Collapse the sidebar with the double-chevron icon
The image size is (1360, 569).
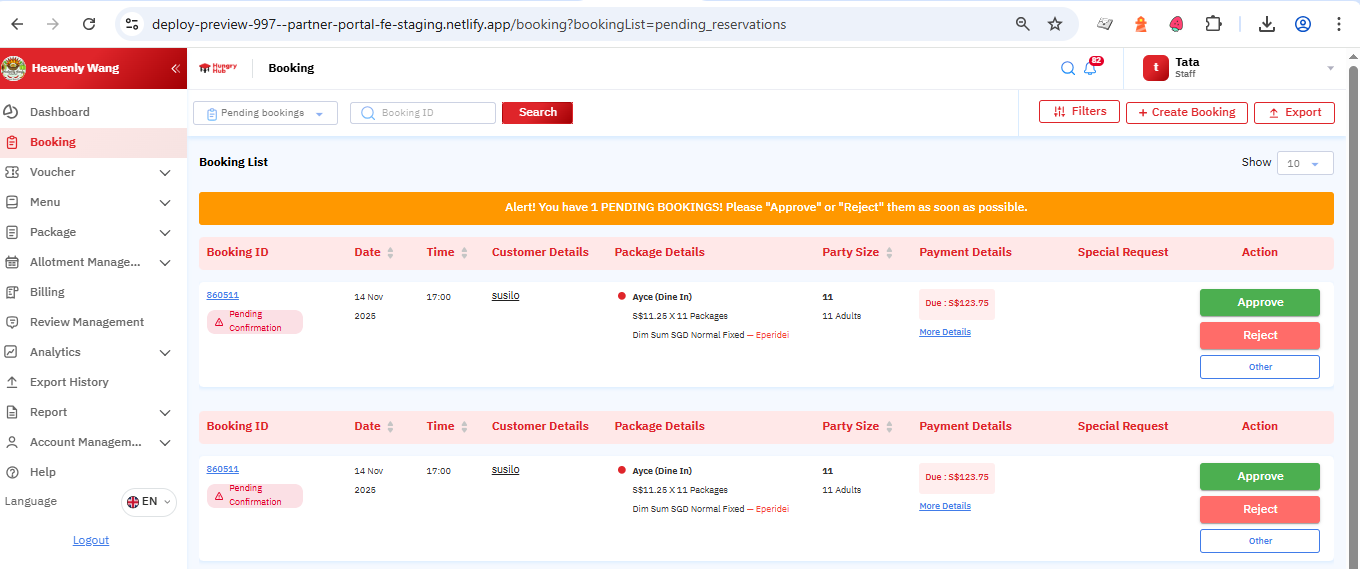[175, 69]
